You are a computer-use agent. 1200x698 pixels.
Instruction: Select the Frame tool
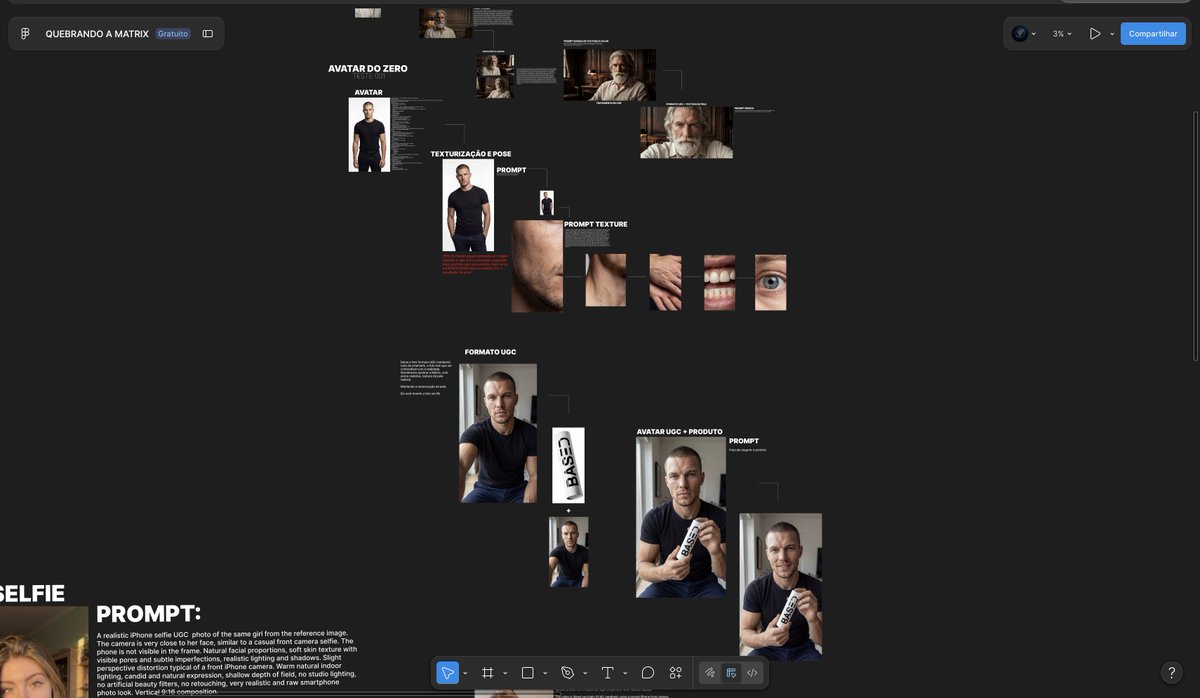488,673
